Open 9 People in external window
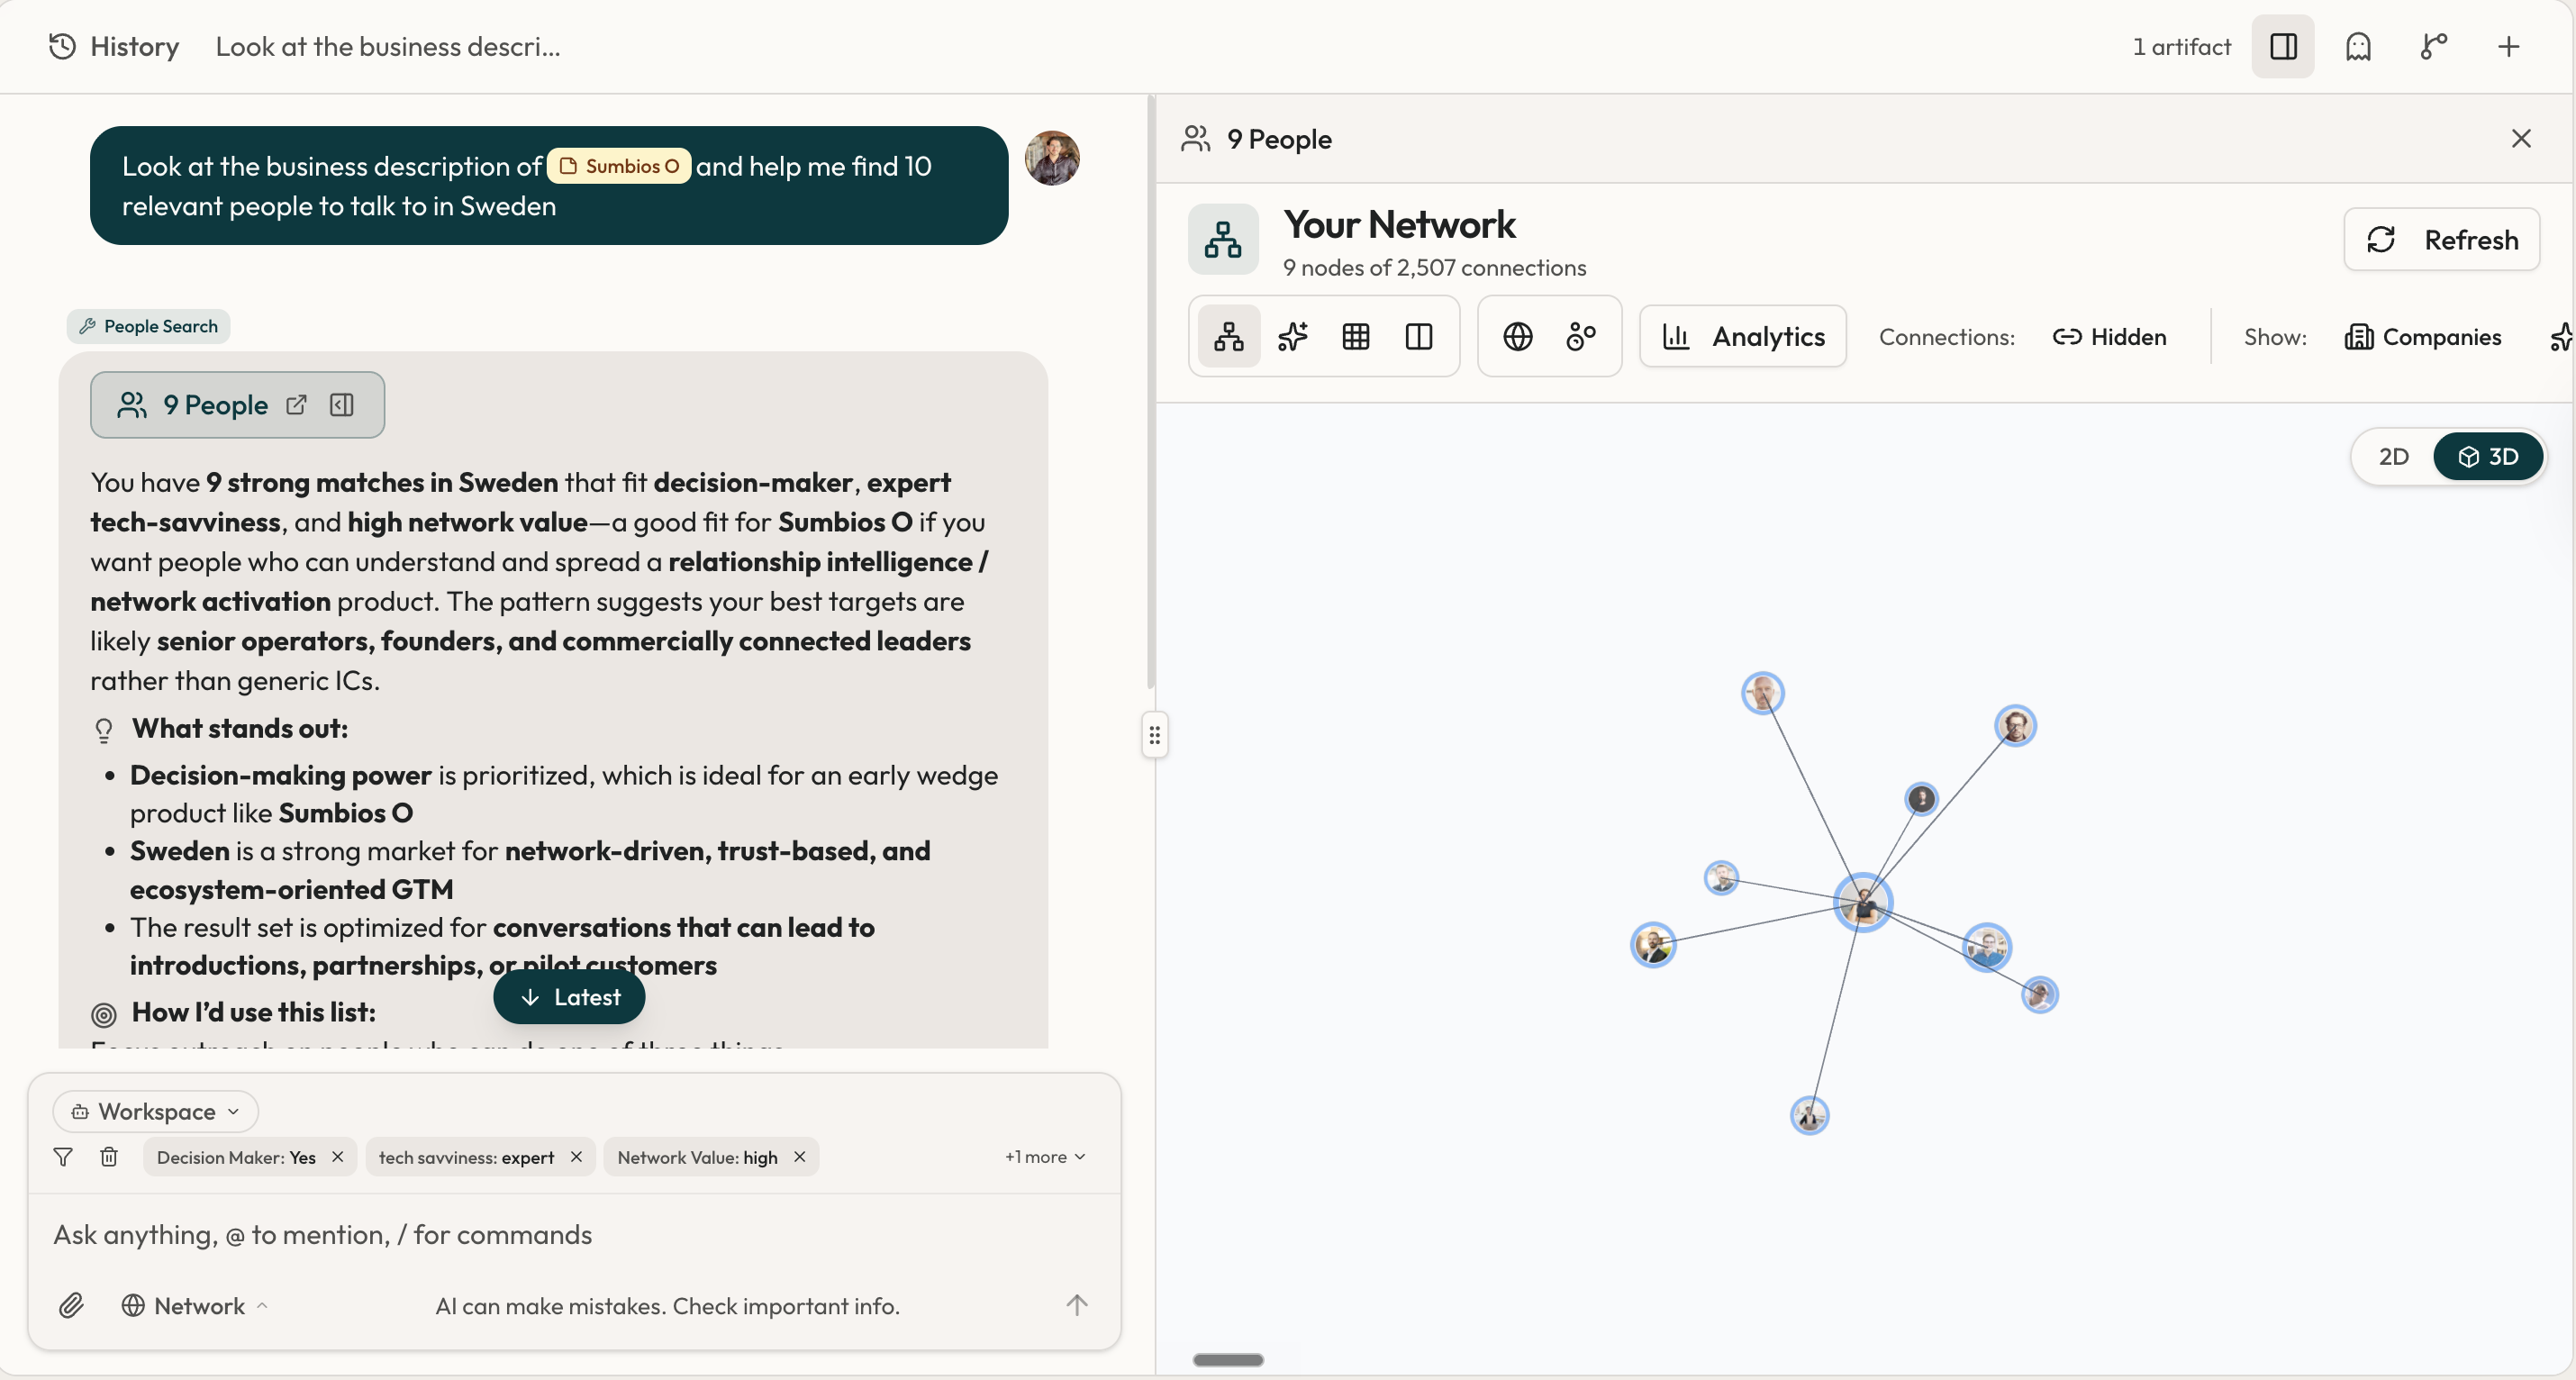 (296, 405)
